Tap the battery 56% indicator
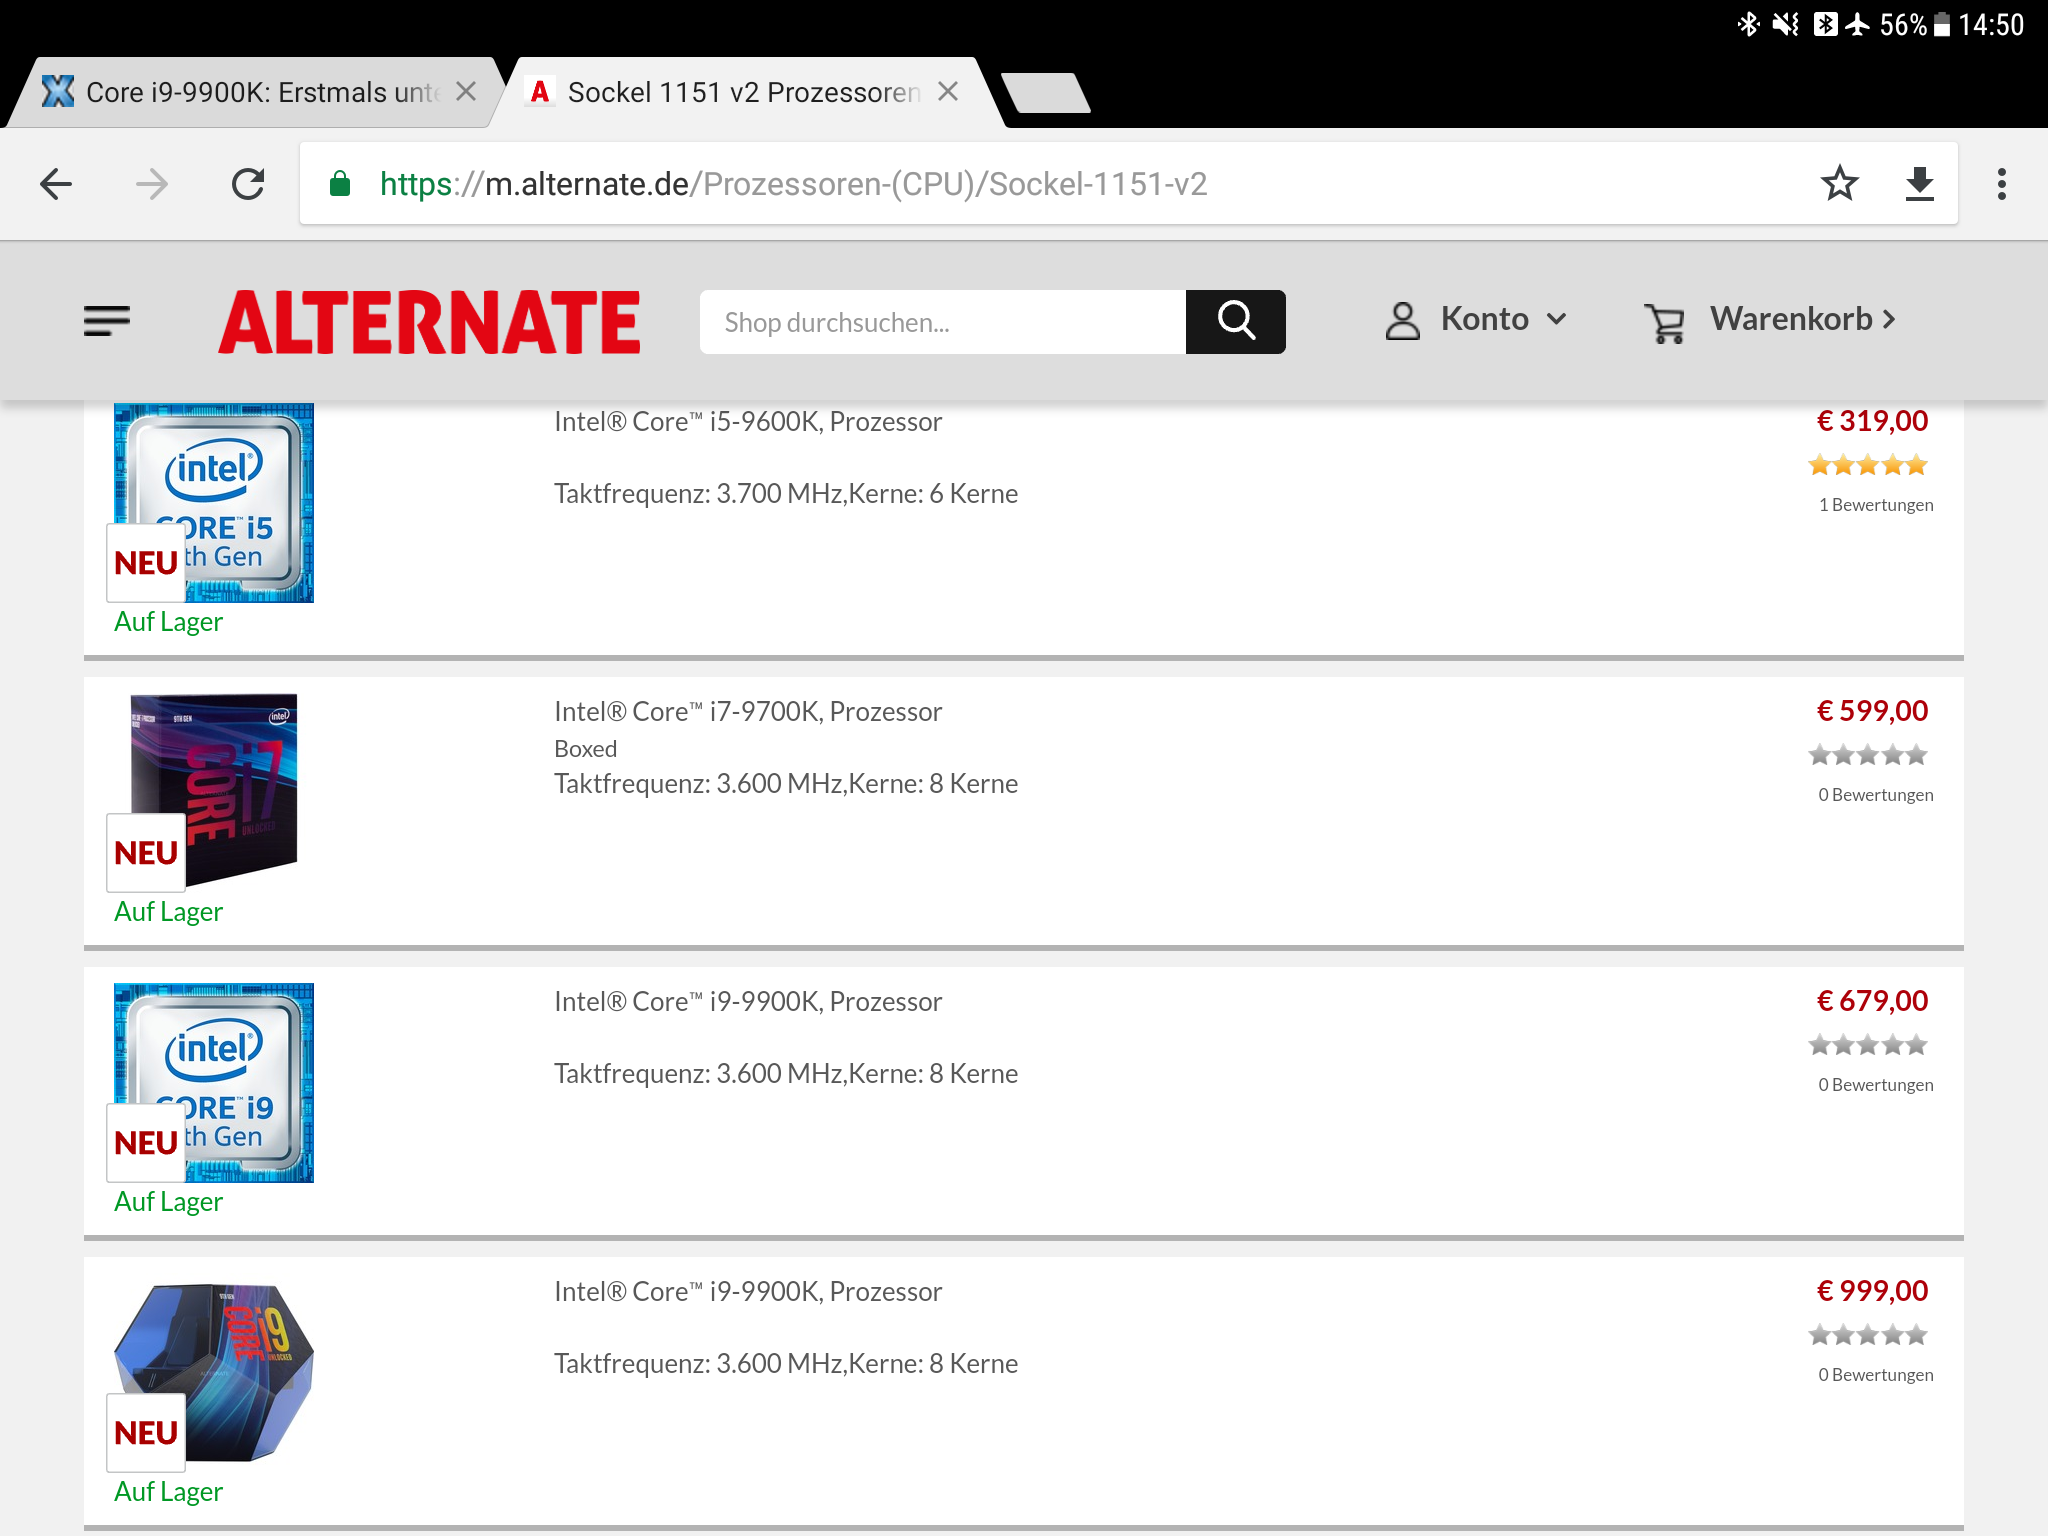2048x1536 pixels. [x=1915, y=24]
